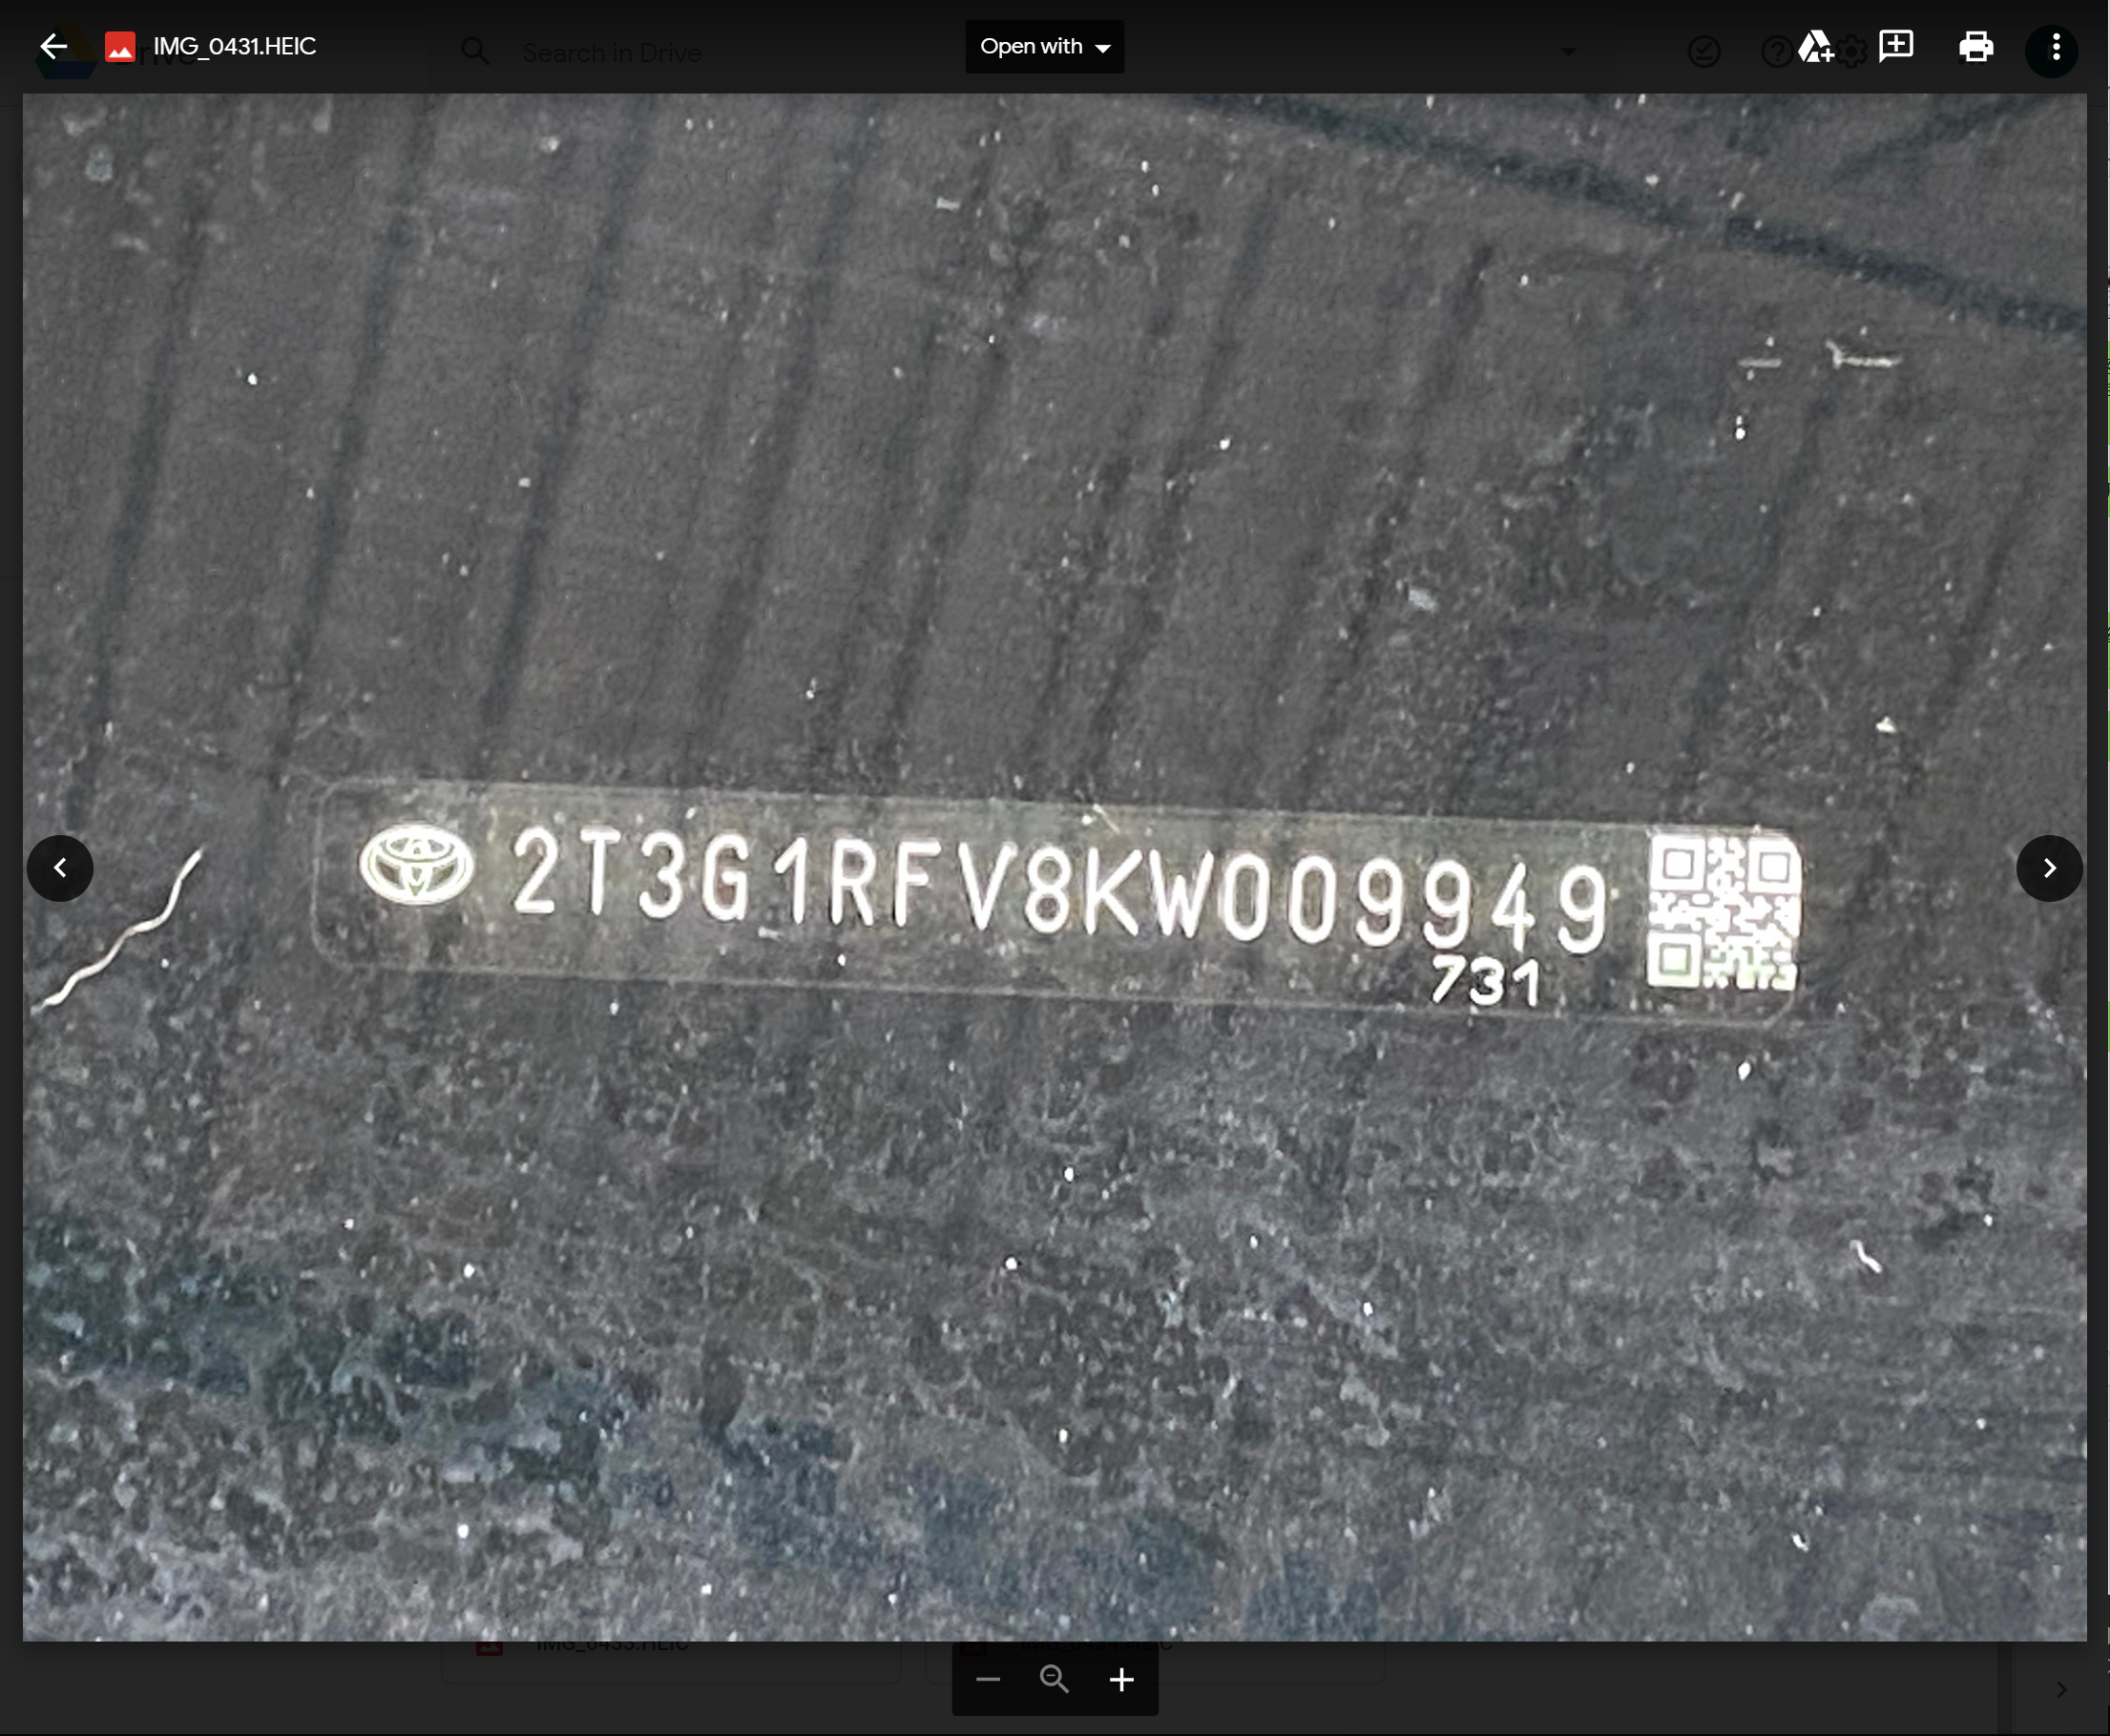Print the image with the printer icon

(x=1975, y=46)
